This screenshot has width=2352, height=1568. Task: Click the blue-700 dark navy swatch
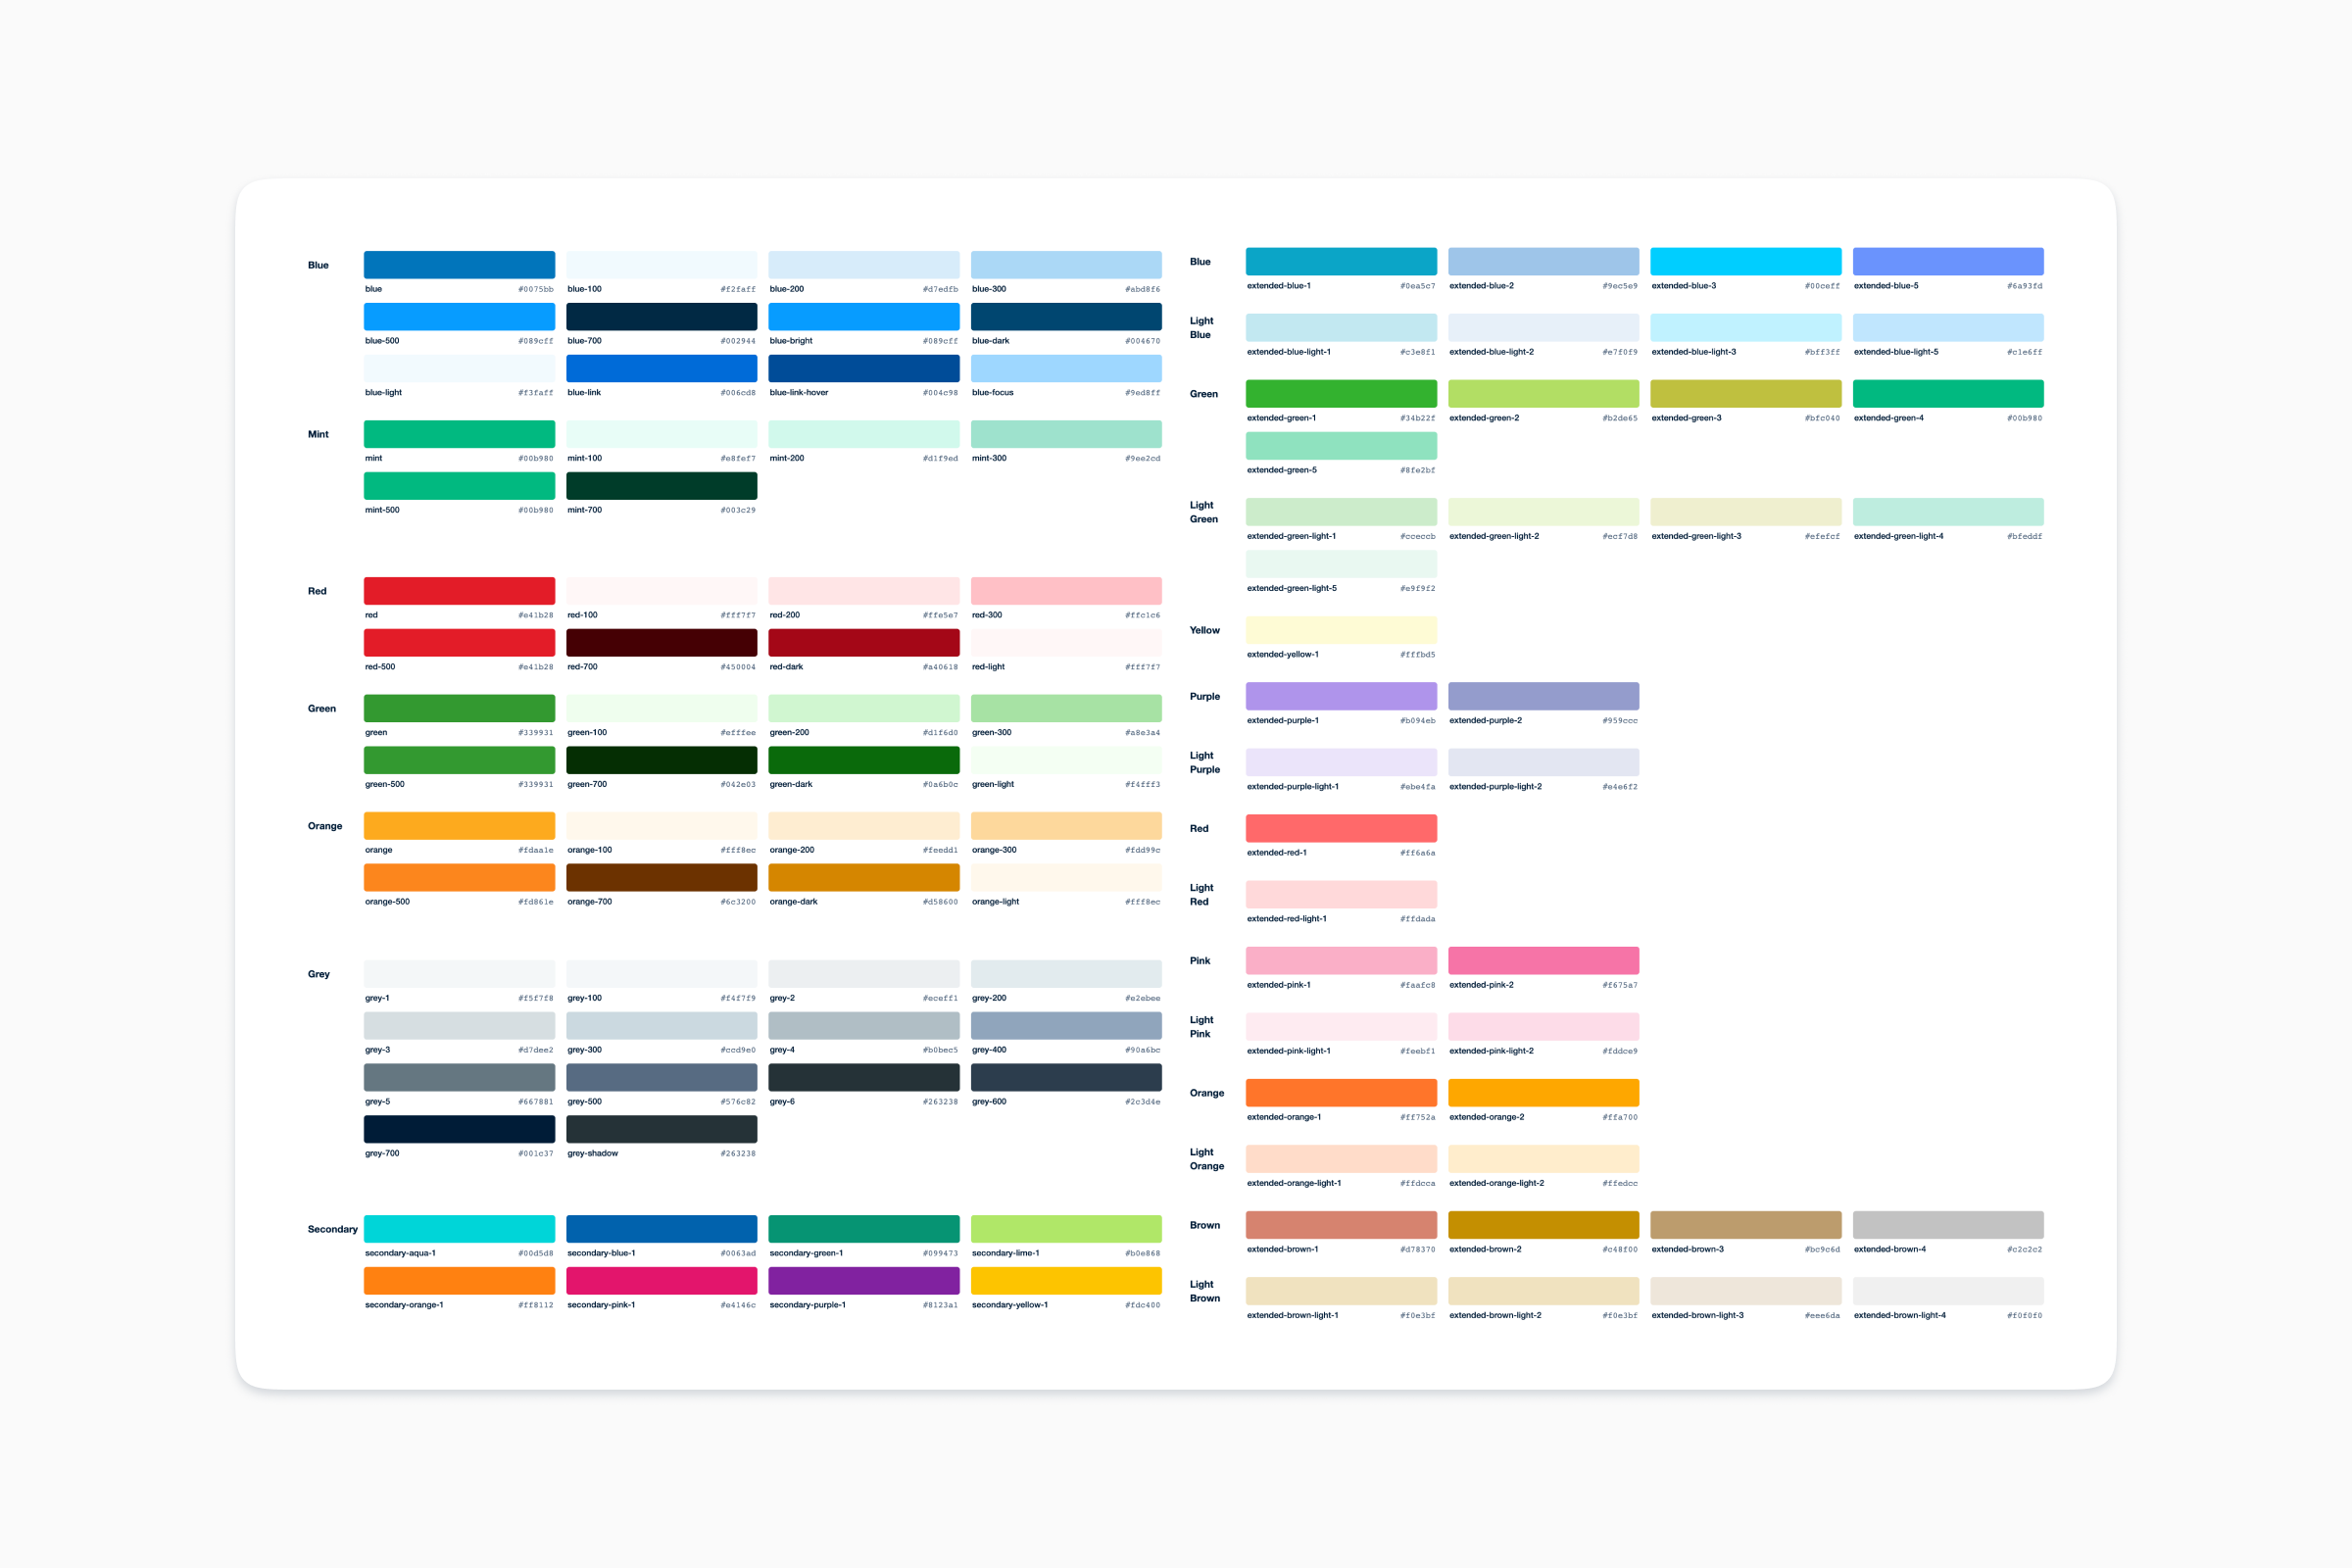(x=661, y=317)
